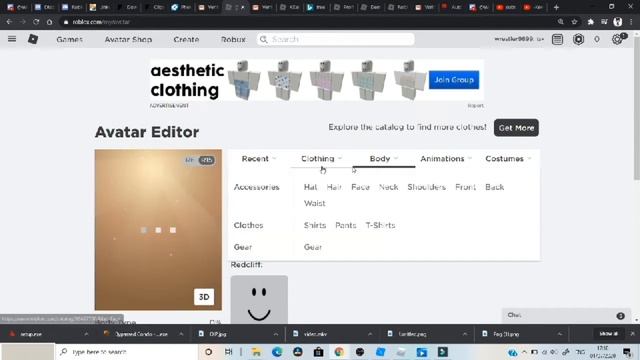Select T-Shirts under Clothes
Viewport: 640px width, 360px height.
380,225
